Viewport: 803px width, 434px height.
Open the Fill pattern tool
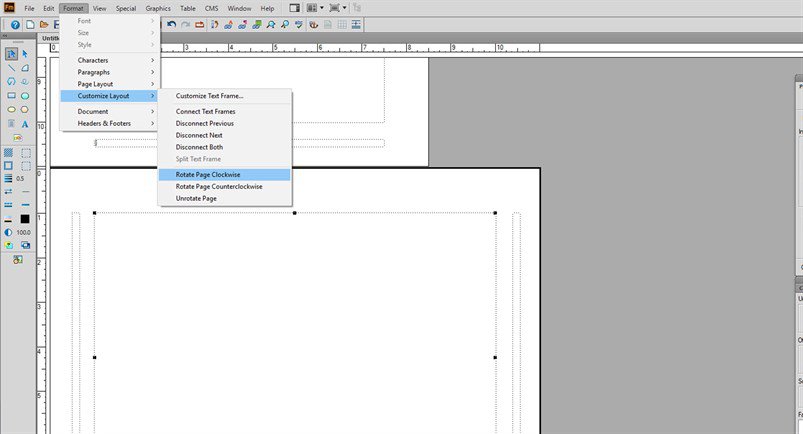[9, 153]
